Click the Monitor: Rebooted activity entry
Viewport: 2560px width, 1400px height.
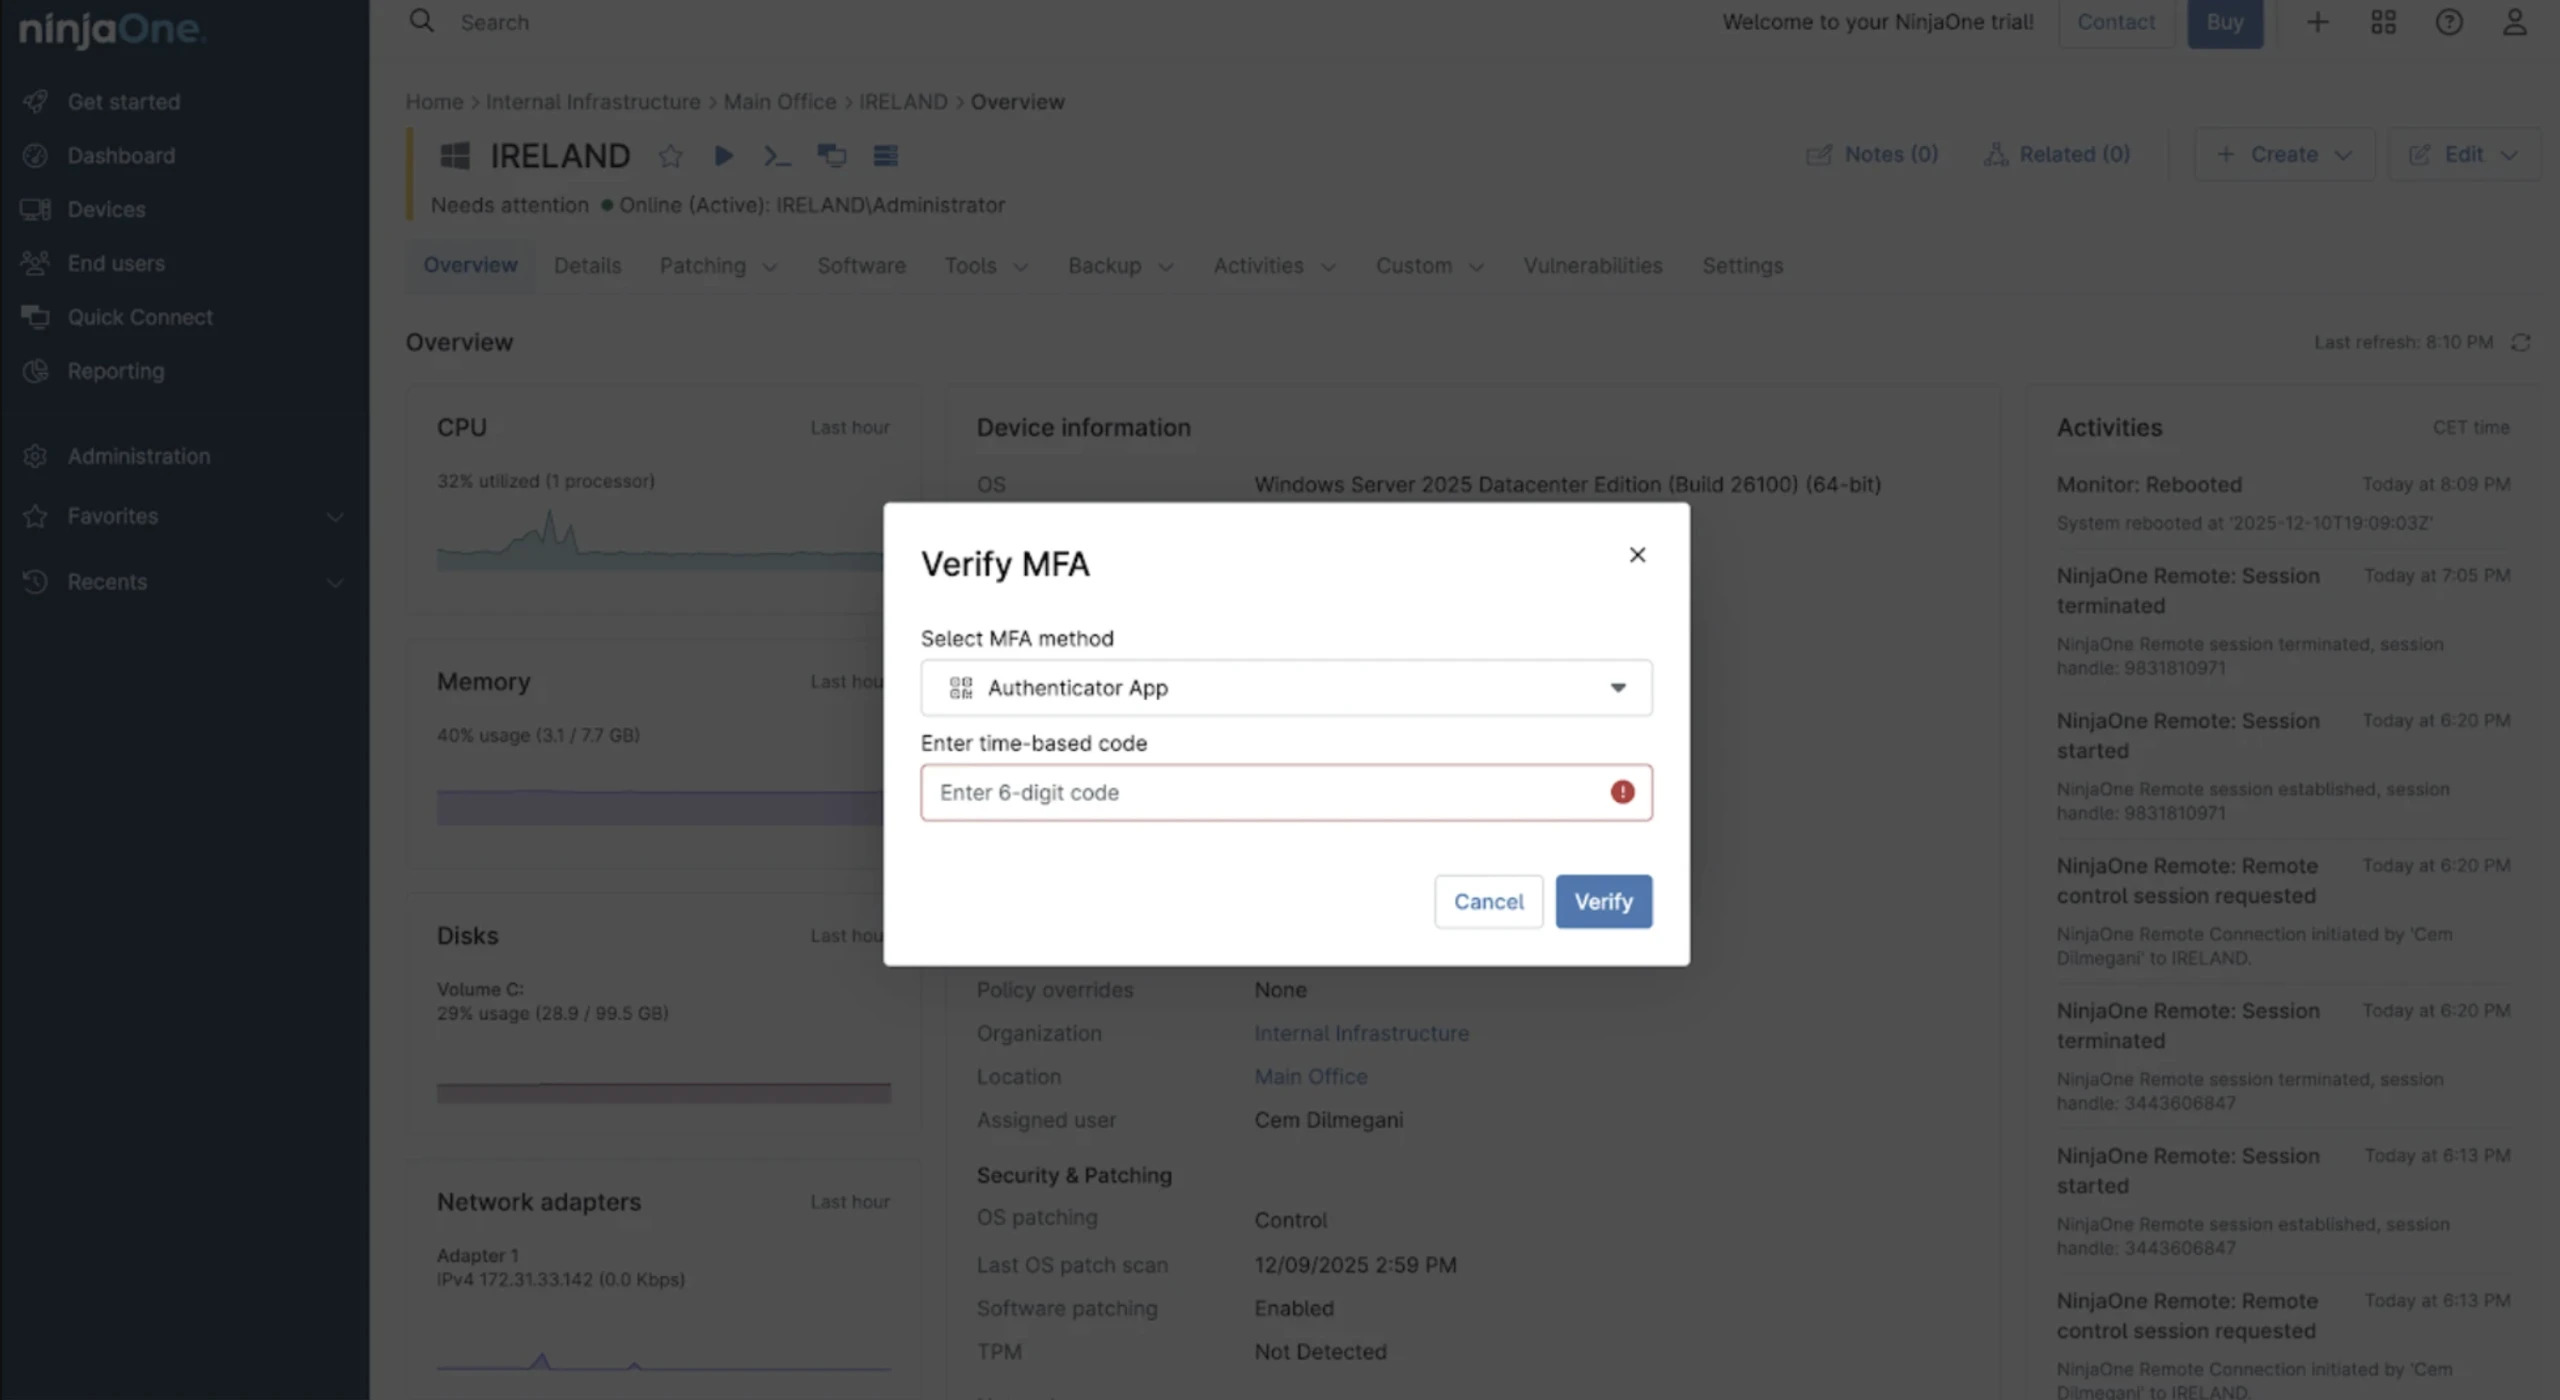2283,503
